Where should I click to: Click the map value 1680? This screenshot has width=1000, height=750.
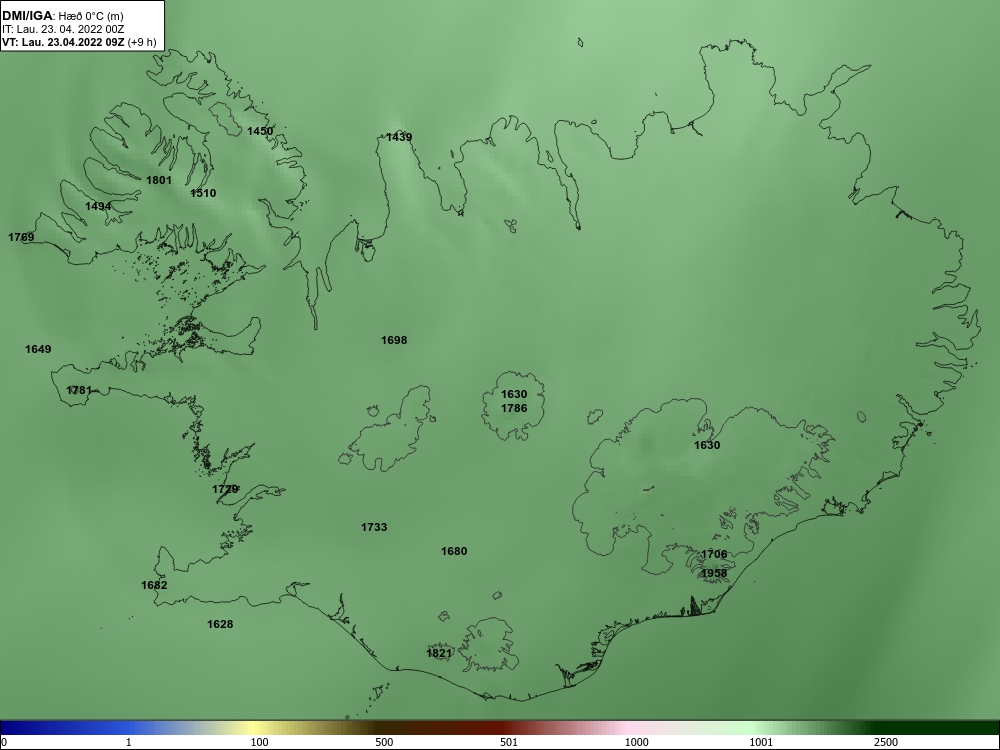pos(454,552)
